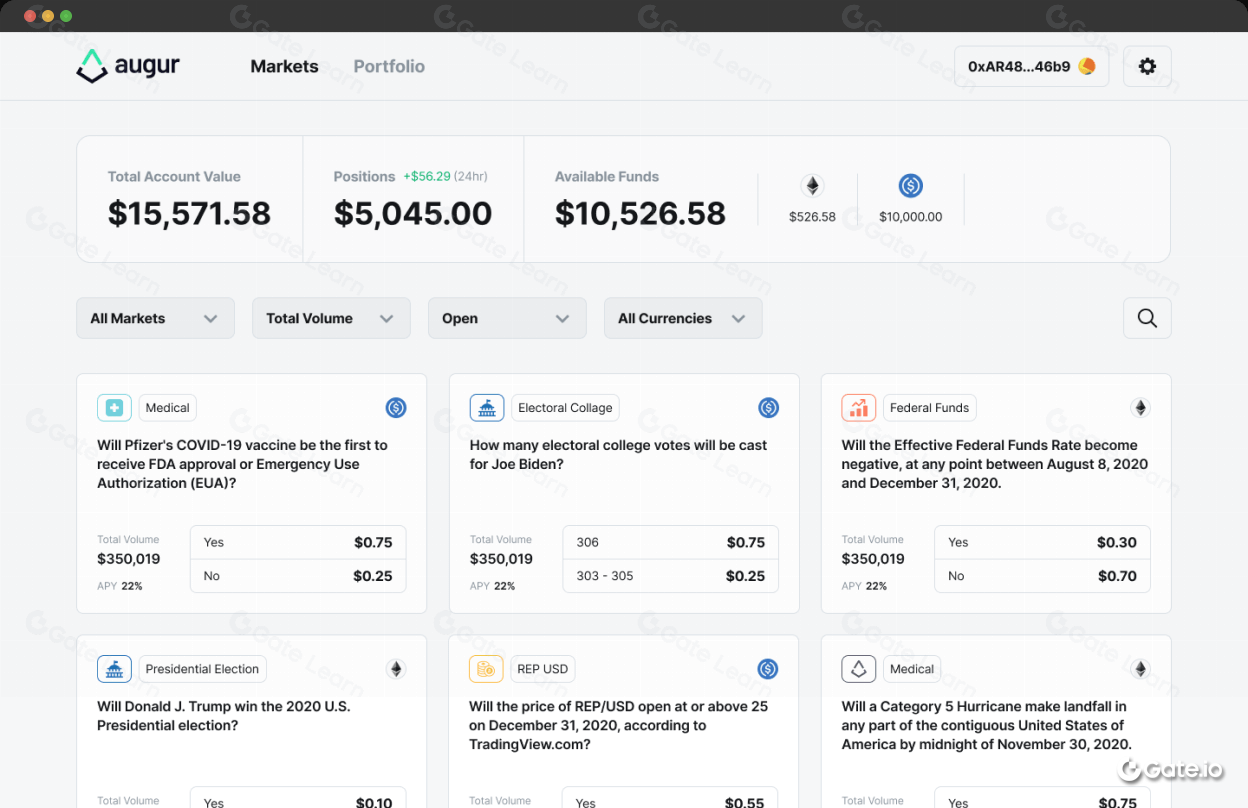Click the USDC icon on REP USD card
The width and height of the screenshot is (1248, 808).
pyautogui.click(x=768, y=669)
